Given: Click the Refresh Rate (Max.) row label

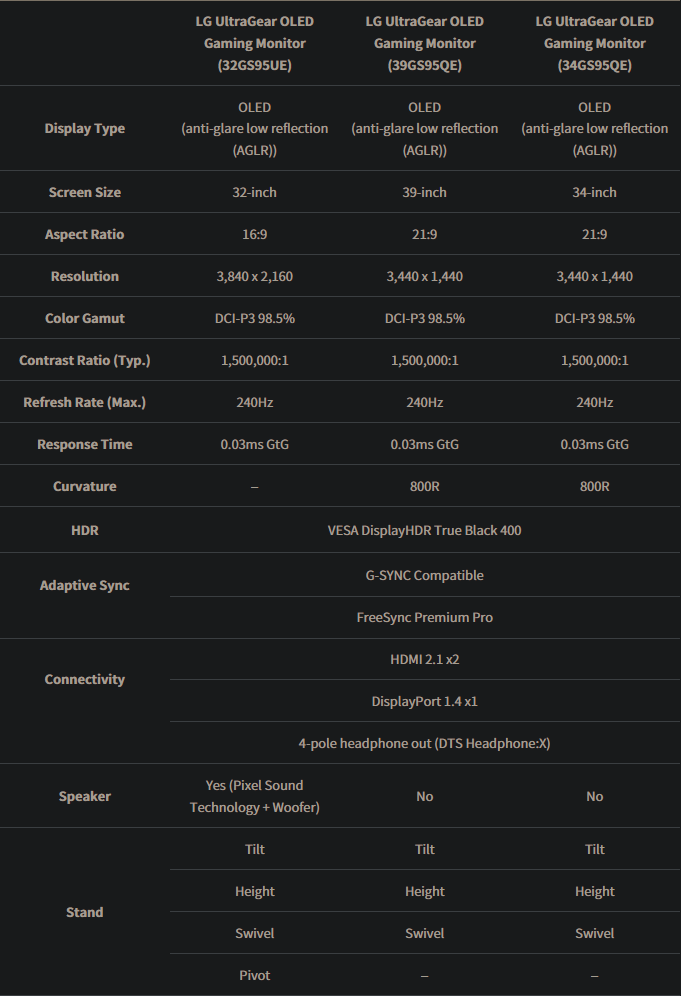Looking at the screenshot, I should click(85, 402).
